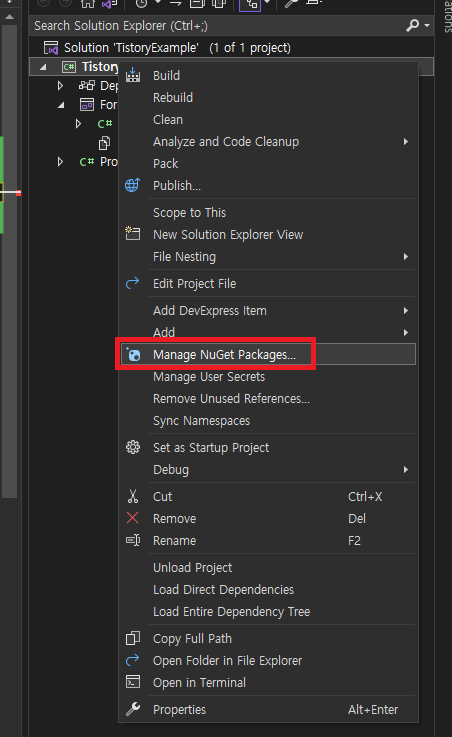Click the Search Solution Explorer input field

[x=217, y=25]
